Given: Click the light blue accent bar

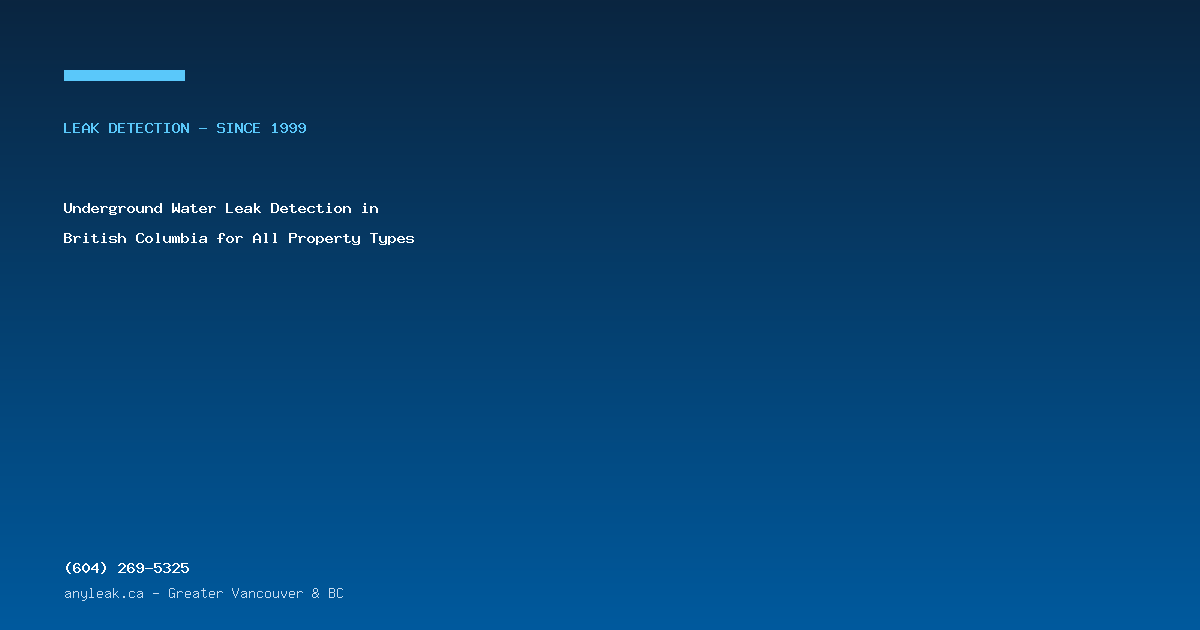Looking at the screenshot, I should [x=124, y=75].
